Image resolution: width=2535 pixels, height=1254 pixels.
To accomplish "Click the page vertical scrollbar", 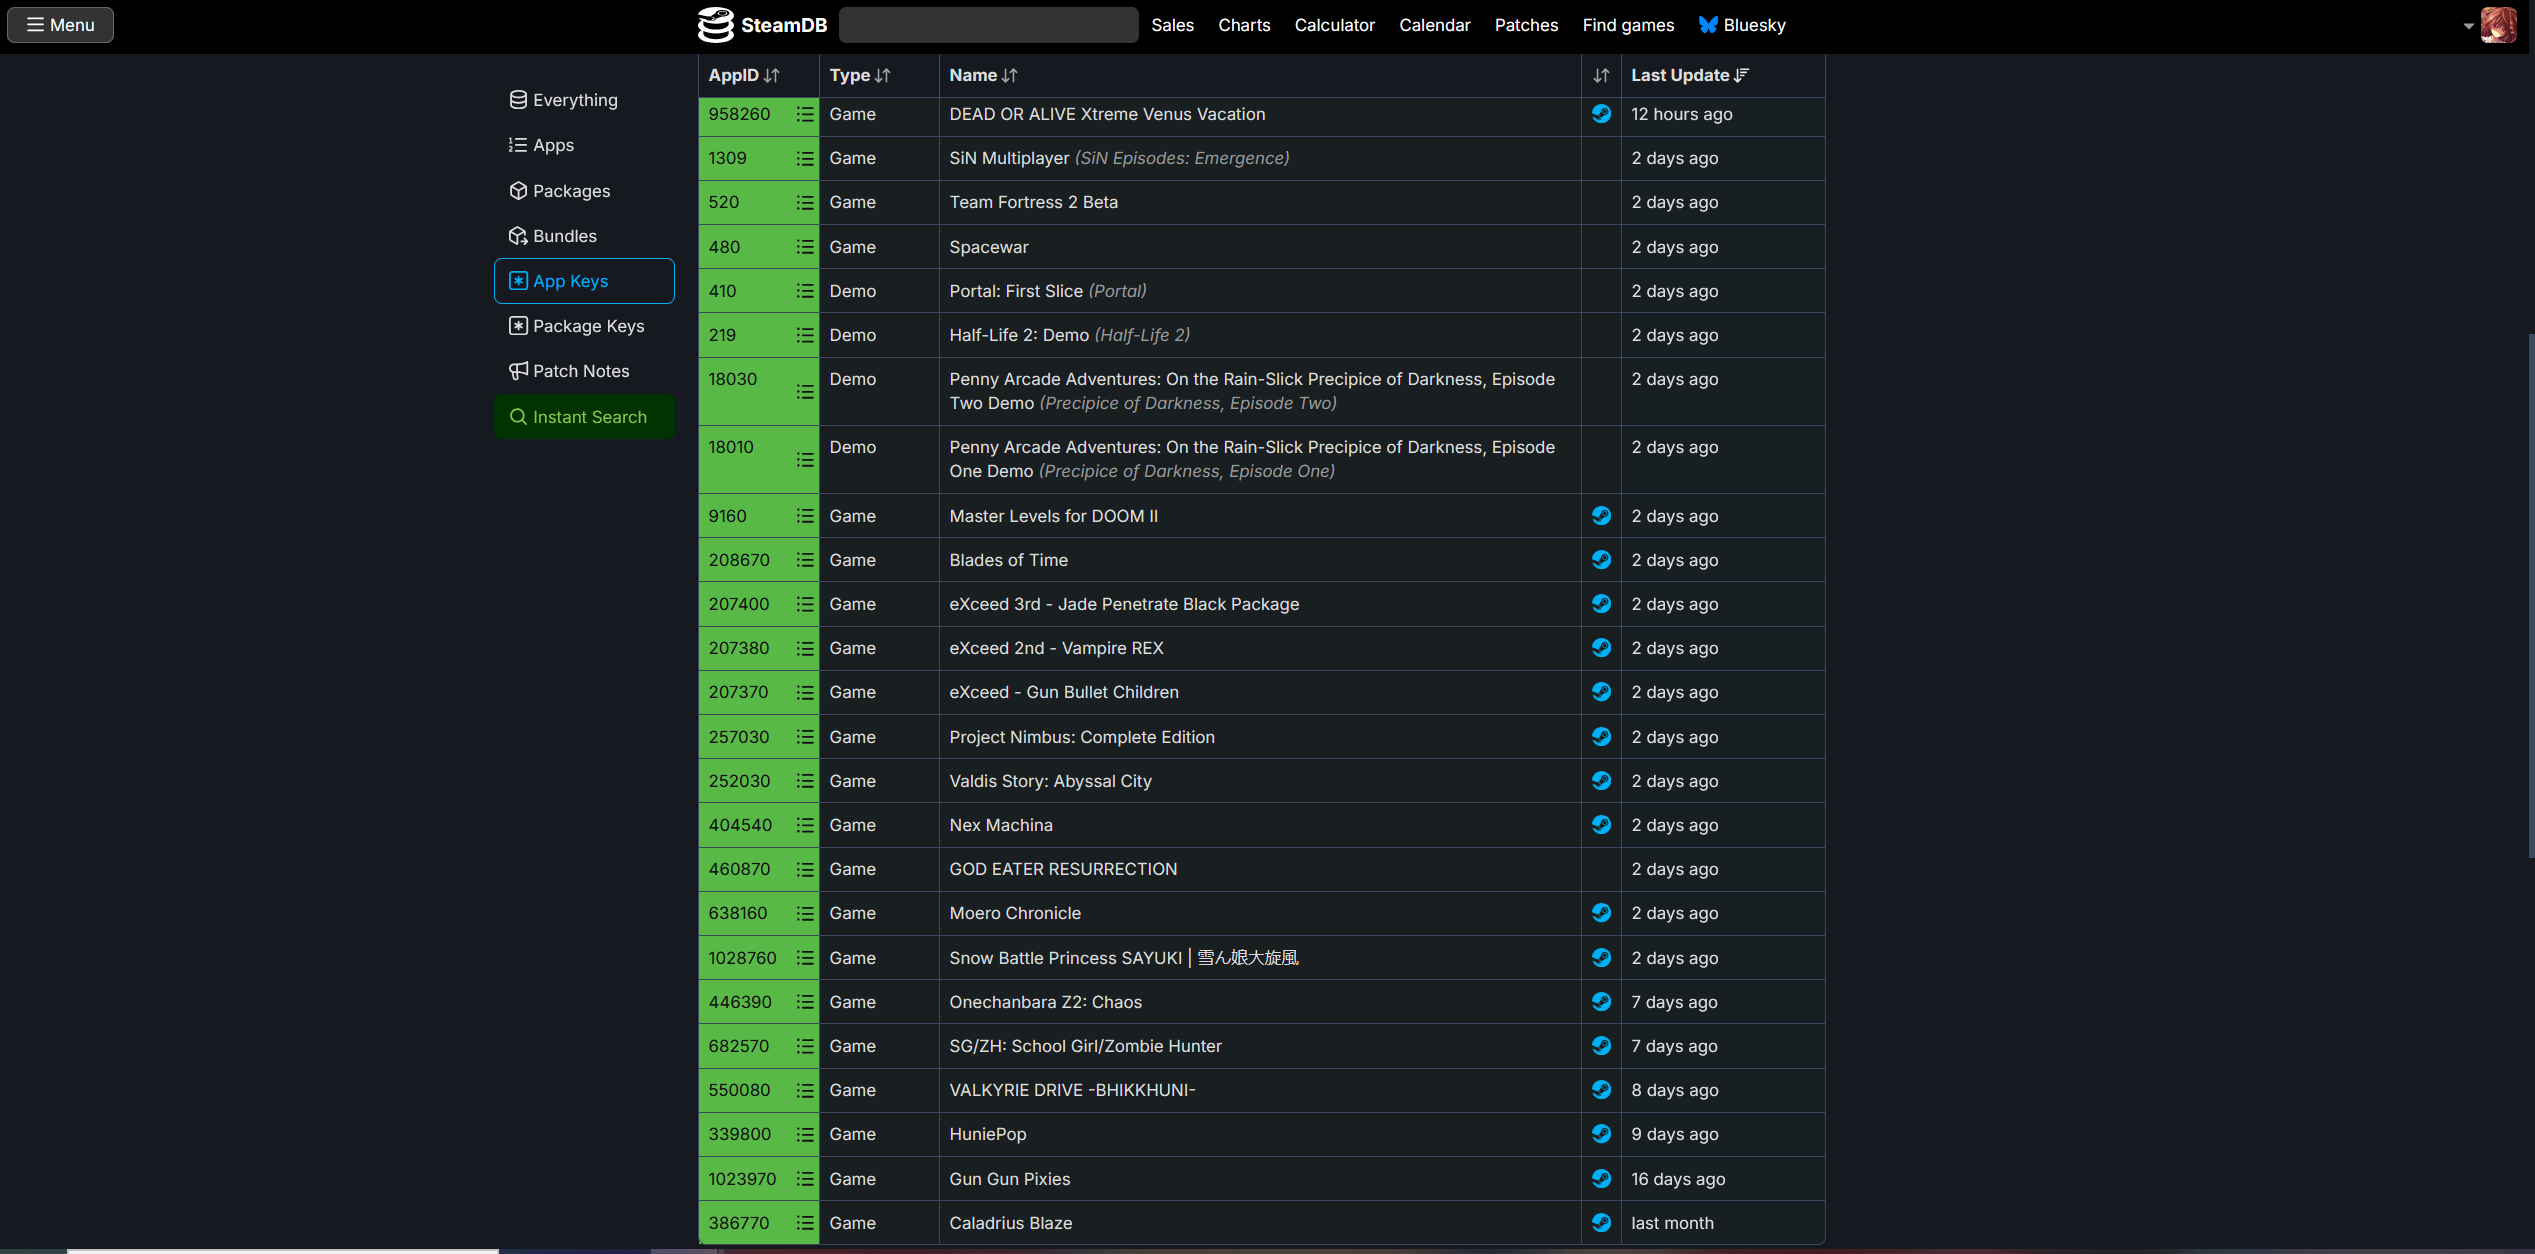I will (2530, 595).
